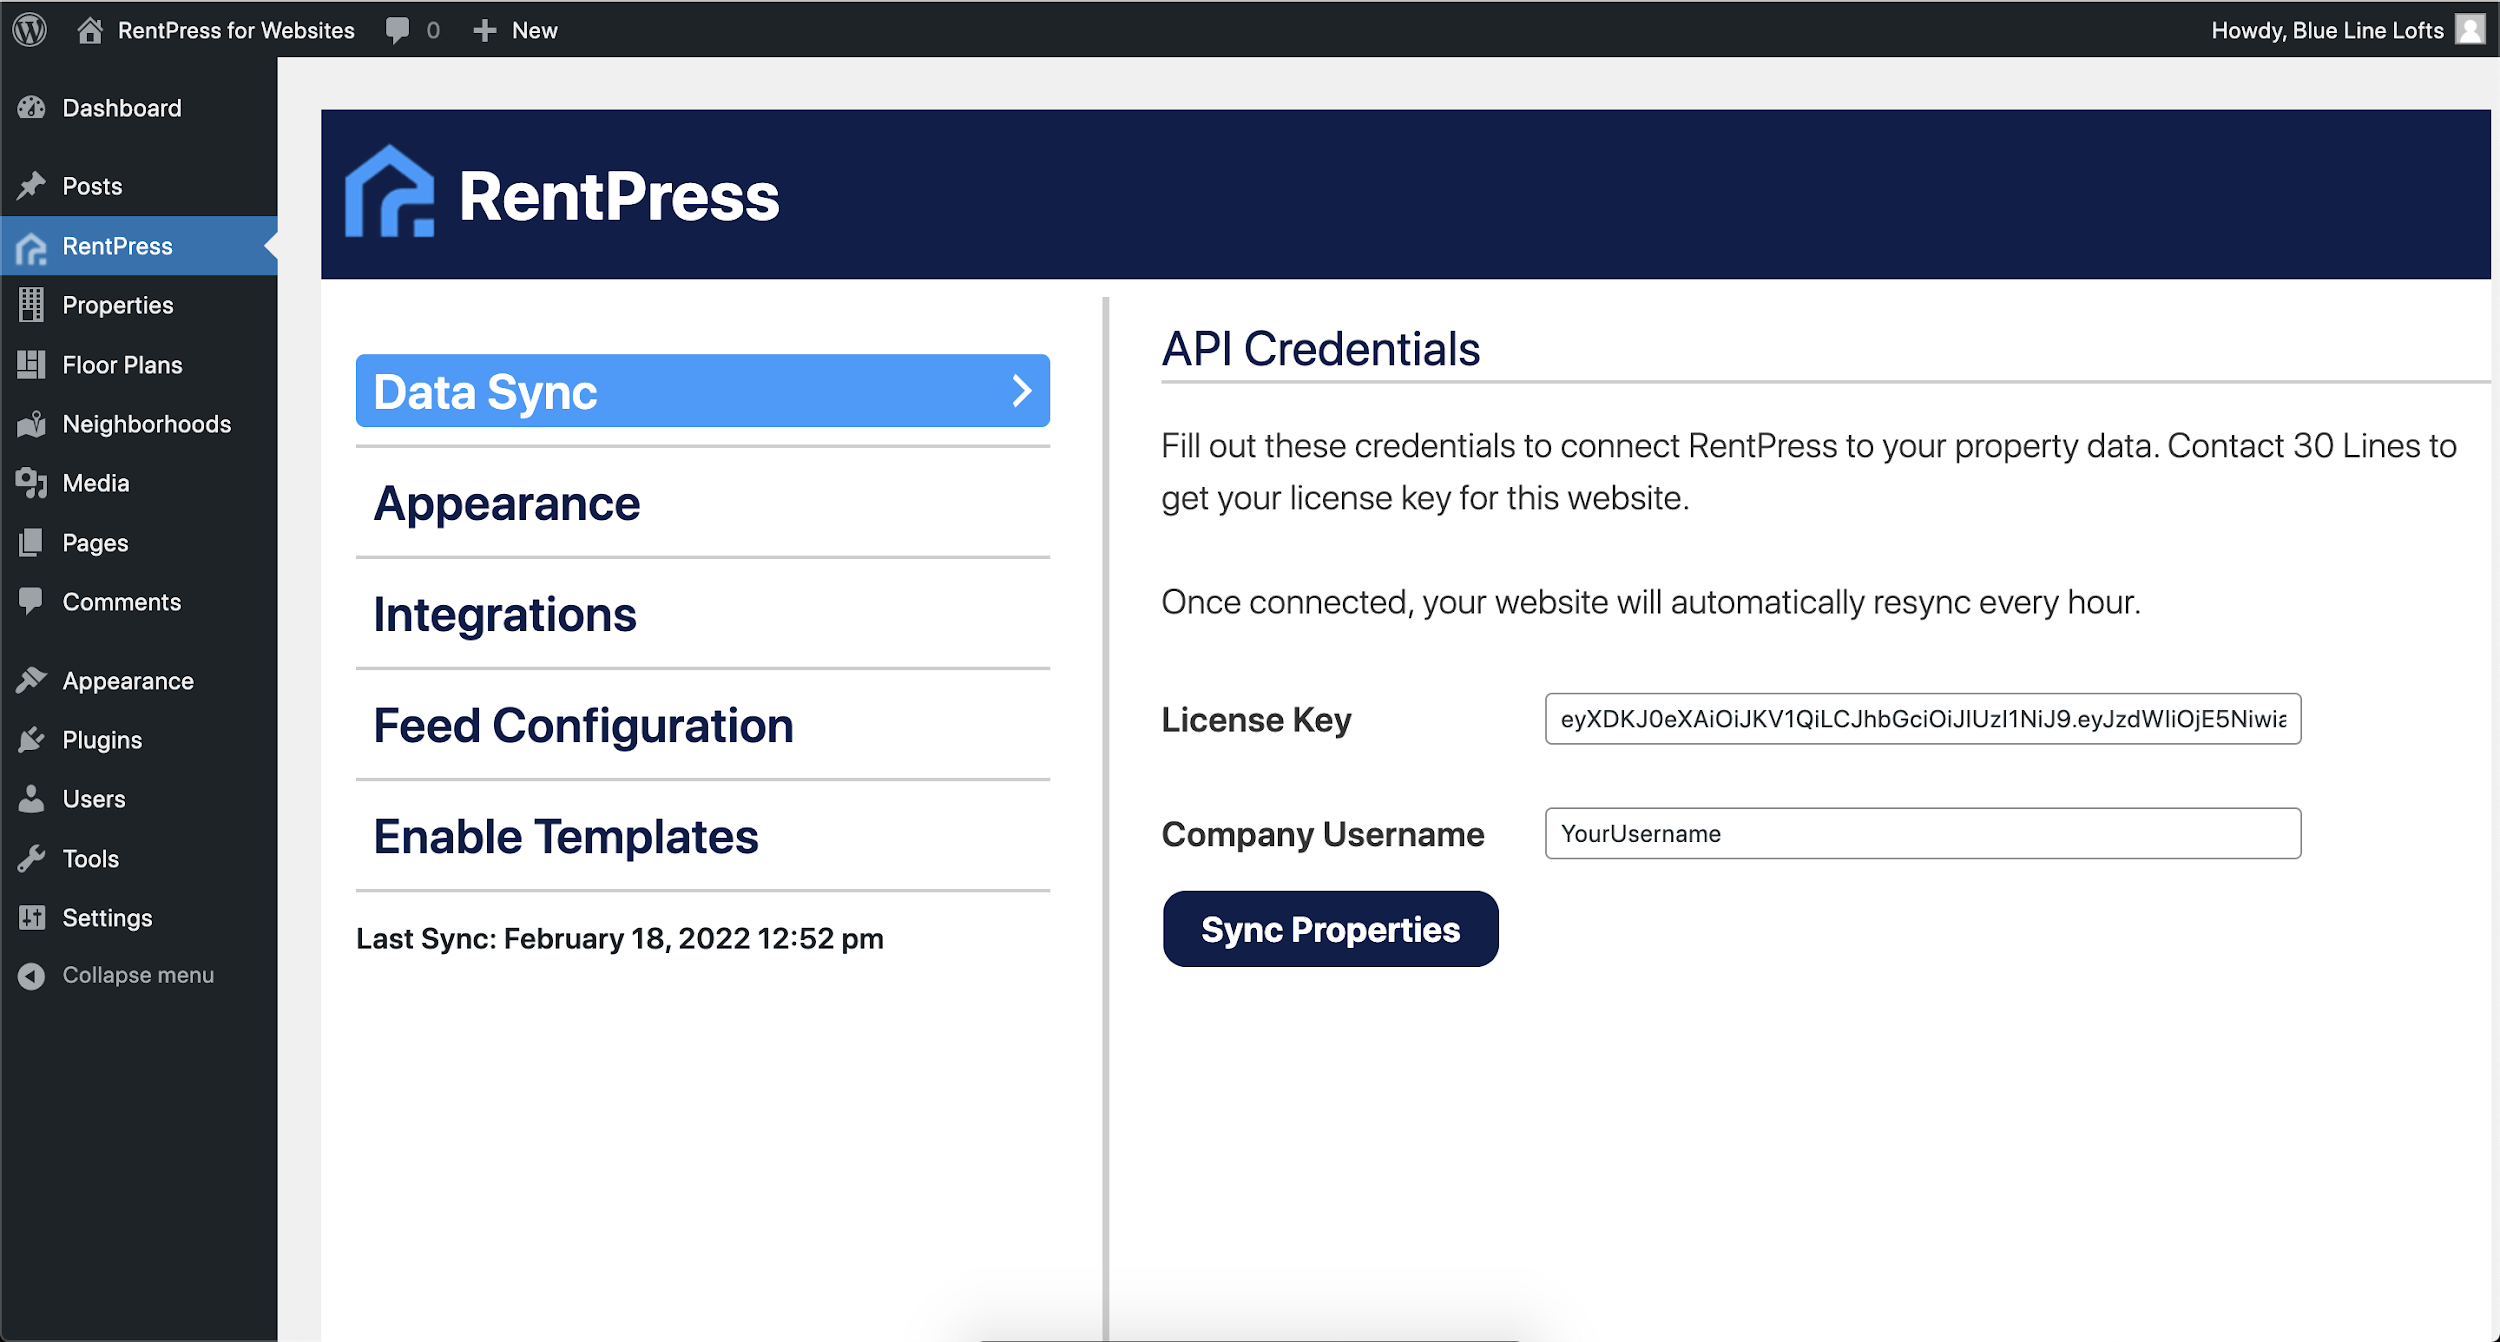
Task: Open the Dashboard menu item
Action: (122, 108)
